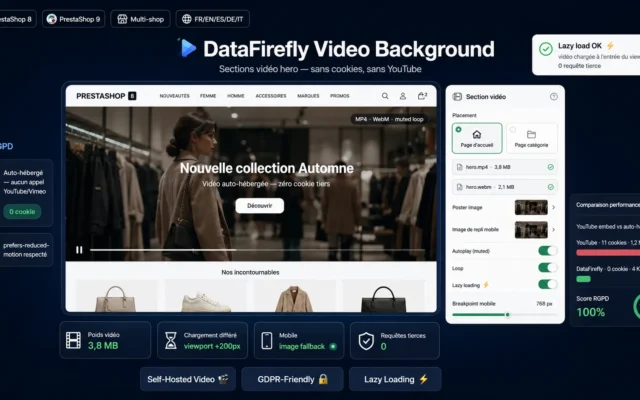Click the red YouTube performance bar
Image resolution: width=640 pixels, height=400 pixels.
[608, 253]
